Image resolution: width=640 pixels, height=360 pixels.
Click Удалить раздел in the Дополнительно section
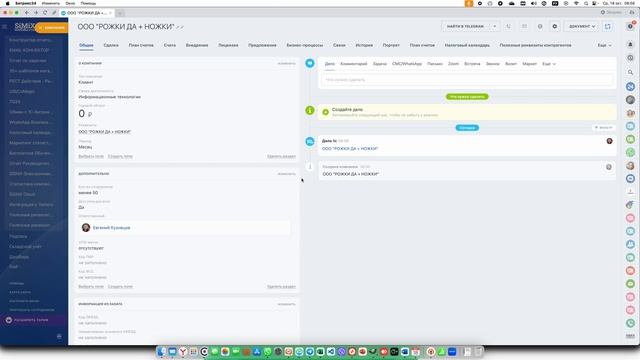281,287
